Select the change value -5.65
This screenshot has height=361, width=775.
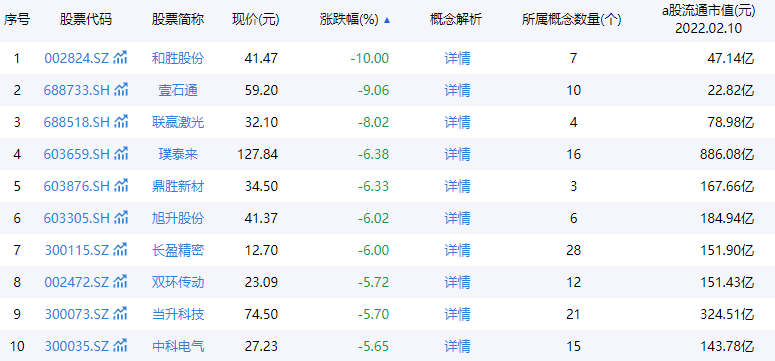373,347
